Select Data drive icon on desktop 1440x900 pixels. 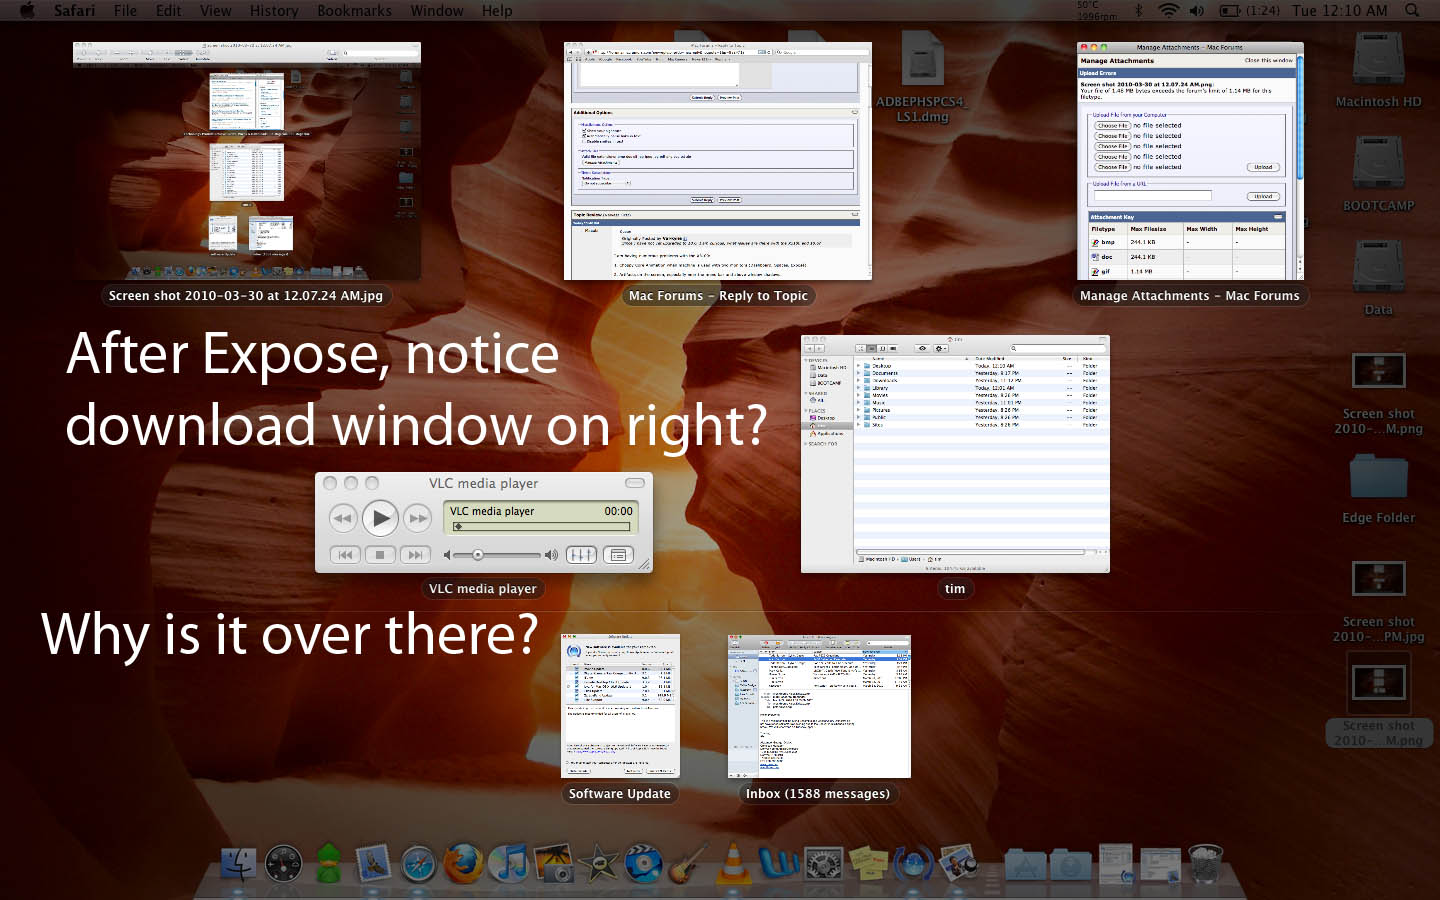1378,278
